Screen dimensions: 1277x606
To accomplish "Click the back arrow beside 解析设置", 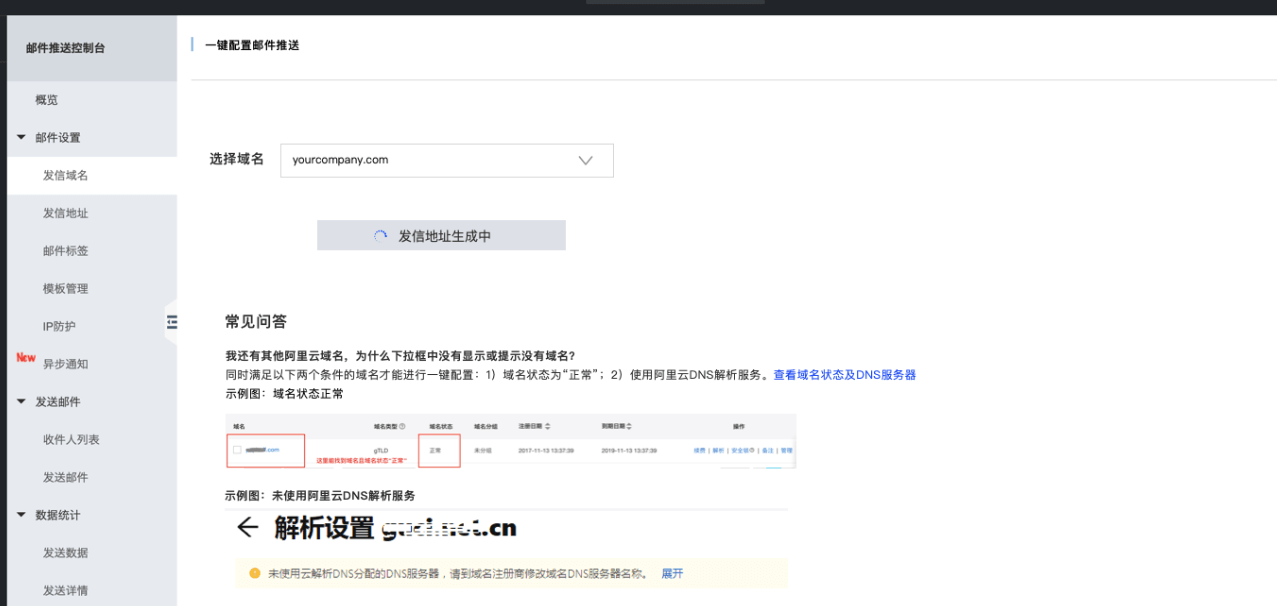I will pos(247,527).
